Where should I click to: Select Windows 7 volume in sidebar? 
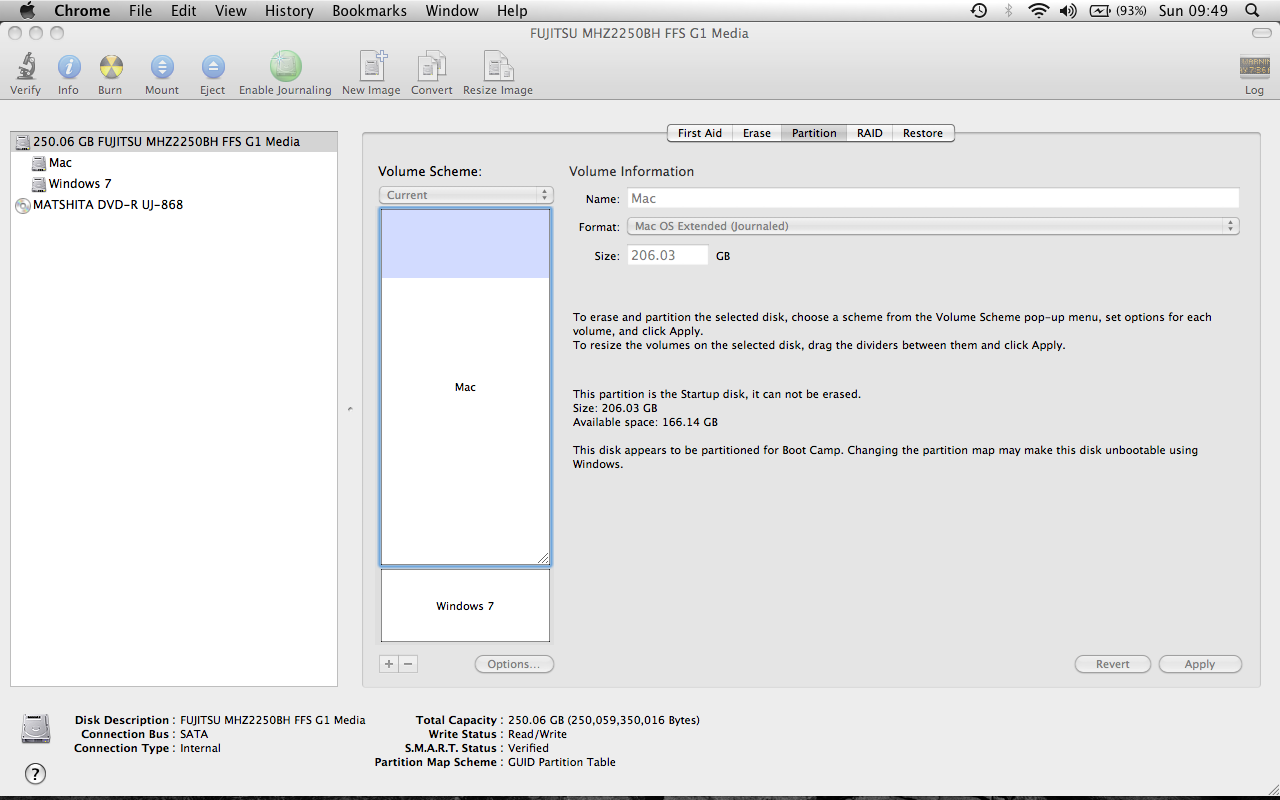click(x=174, y=184)
